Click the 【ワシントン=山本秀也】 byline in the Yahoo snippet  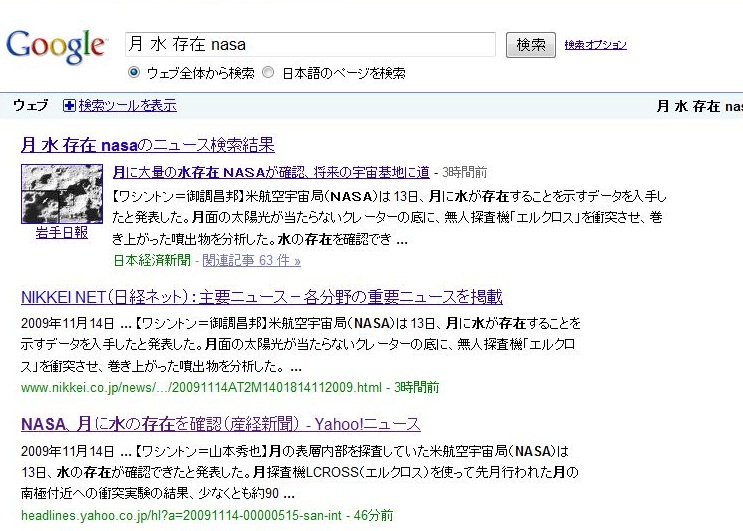click(x=201, y=451)
